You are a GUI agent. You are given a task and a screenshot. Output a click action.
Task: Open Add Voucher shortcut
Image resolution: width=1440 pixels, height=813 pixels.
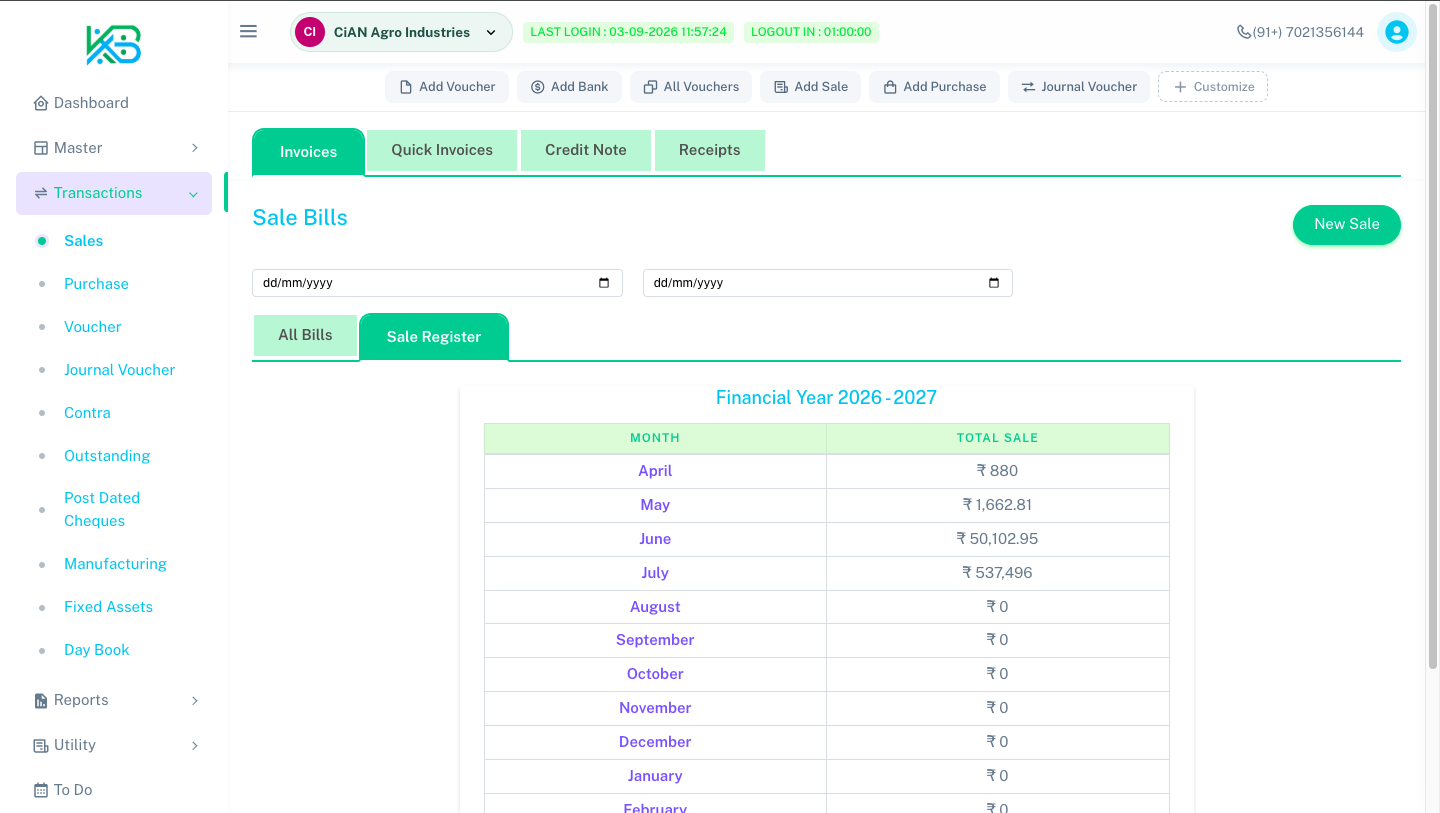point(447,87)
